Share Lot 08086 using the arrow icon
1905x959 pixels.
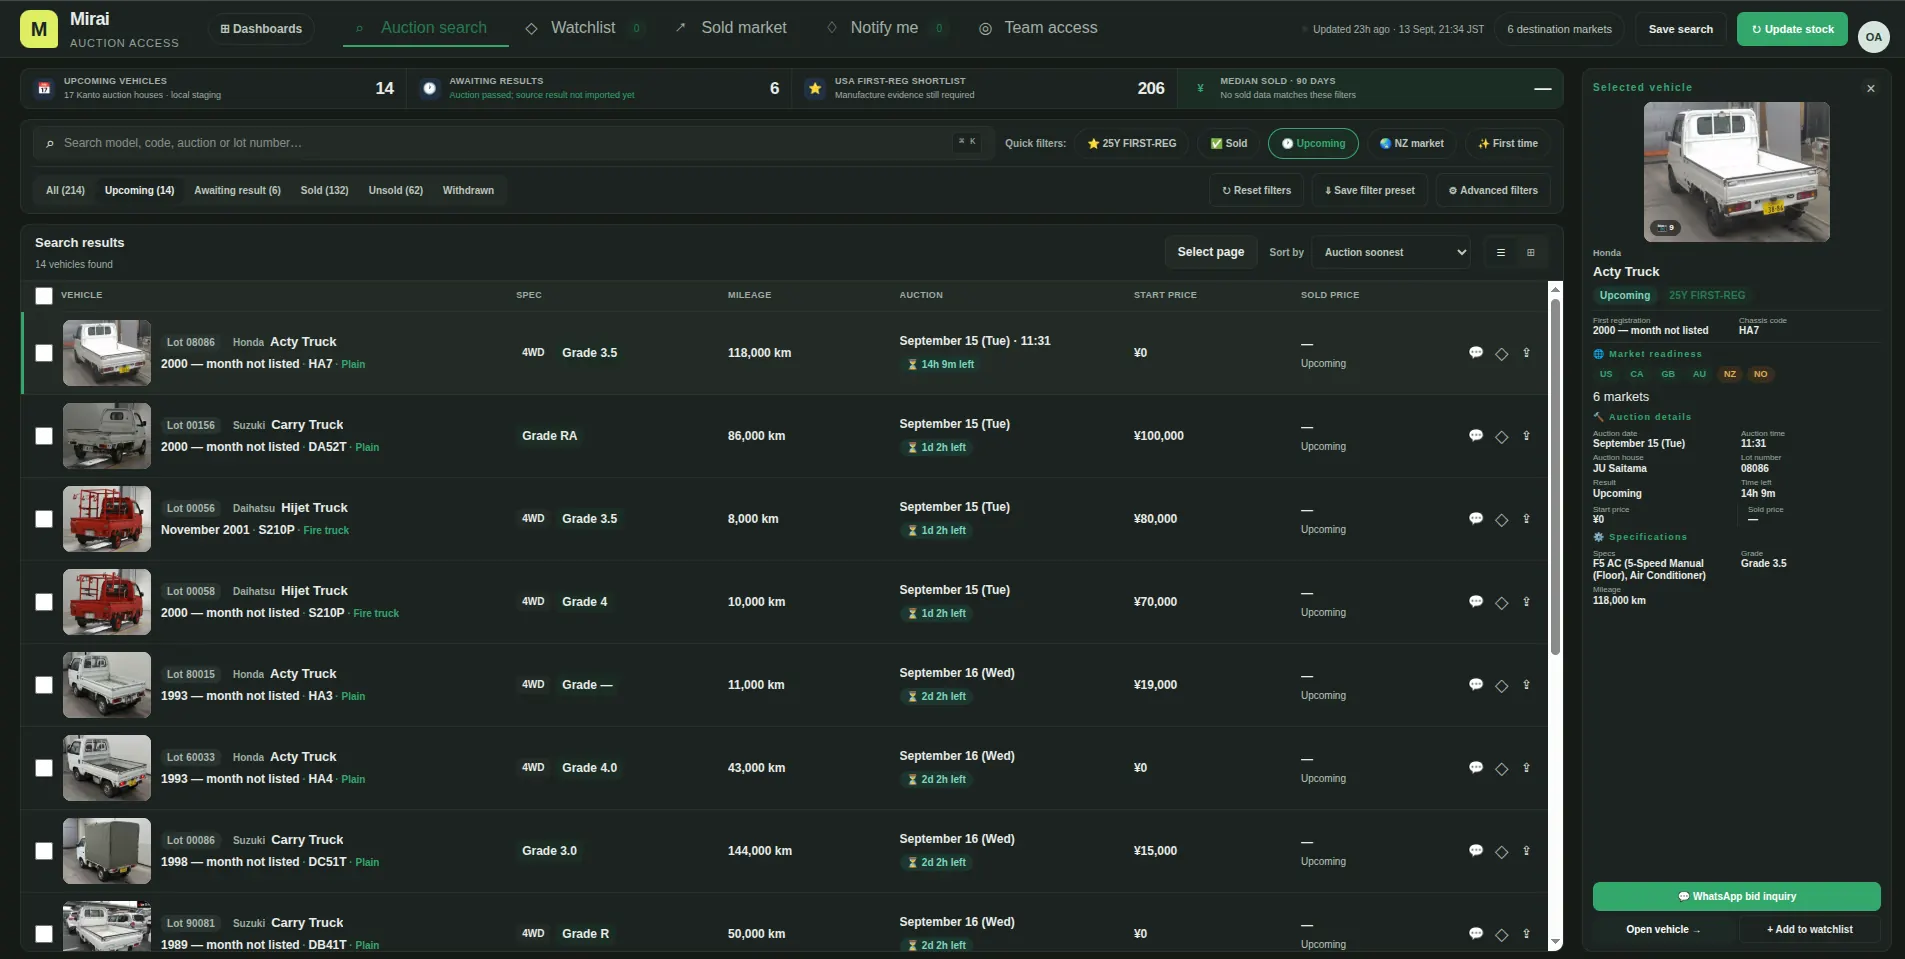[x=1526, y=353]
